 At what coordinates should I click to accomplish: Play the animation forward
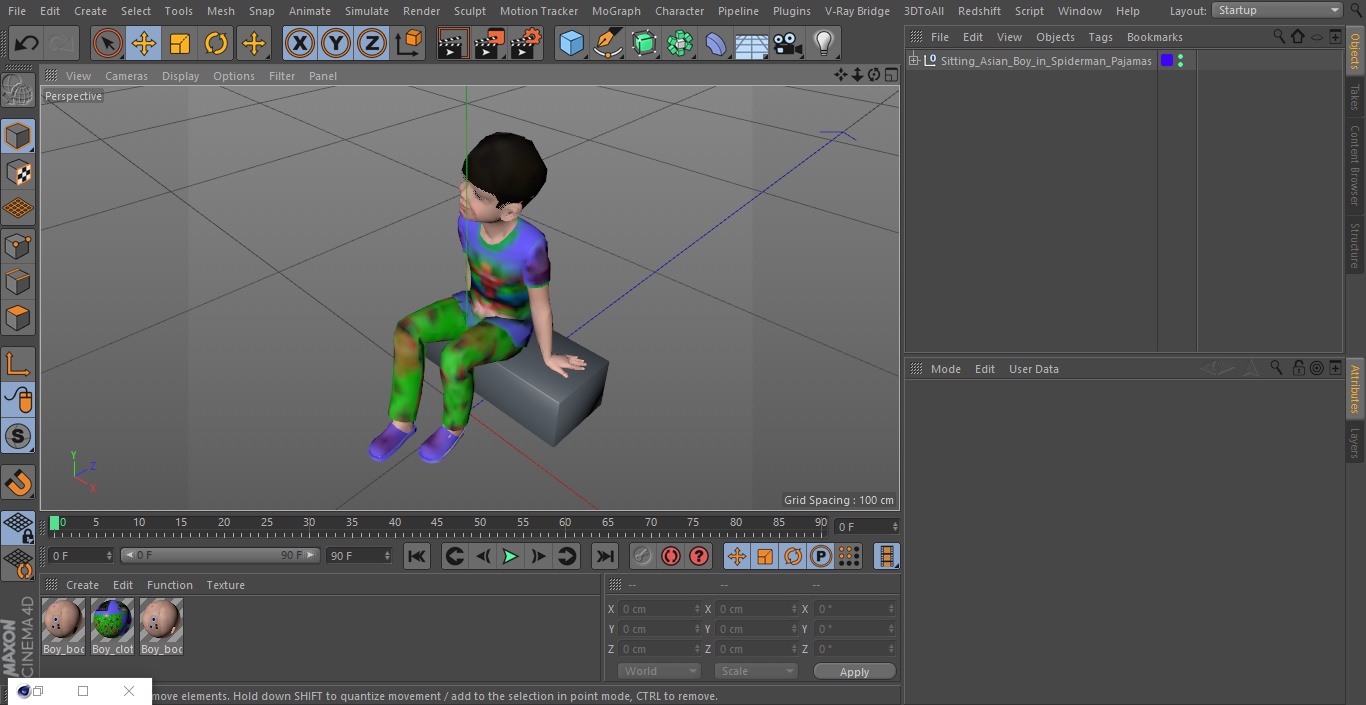(510, 556)
